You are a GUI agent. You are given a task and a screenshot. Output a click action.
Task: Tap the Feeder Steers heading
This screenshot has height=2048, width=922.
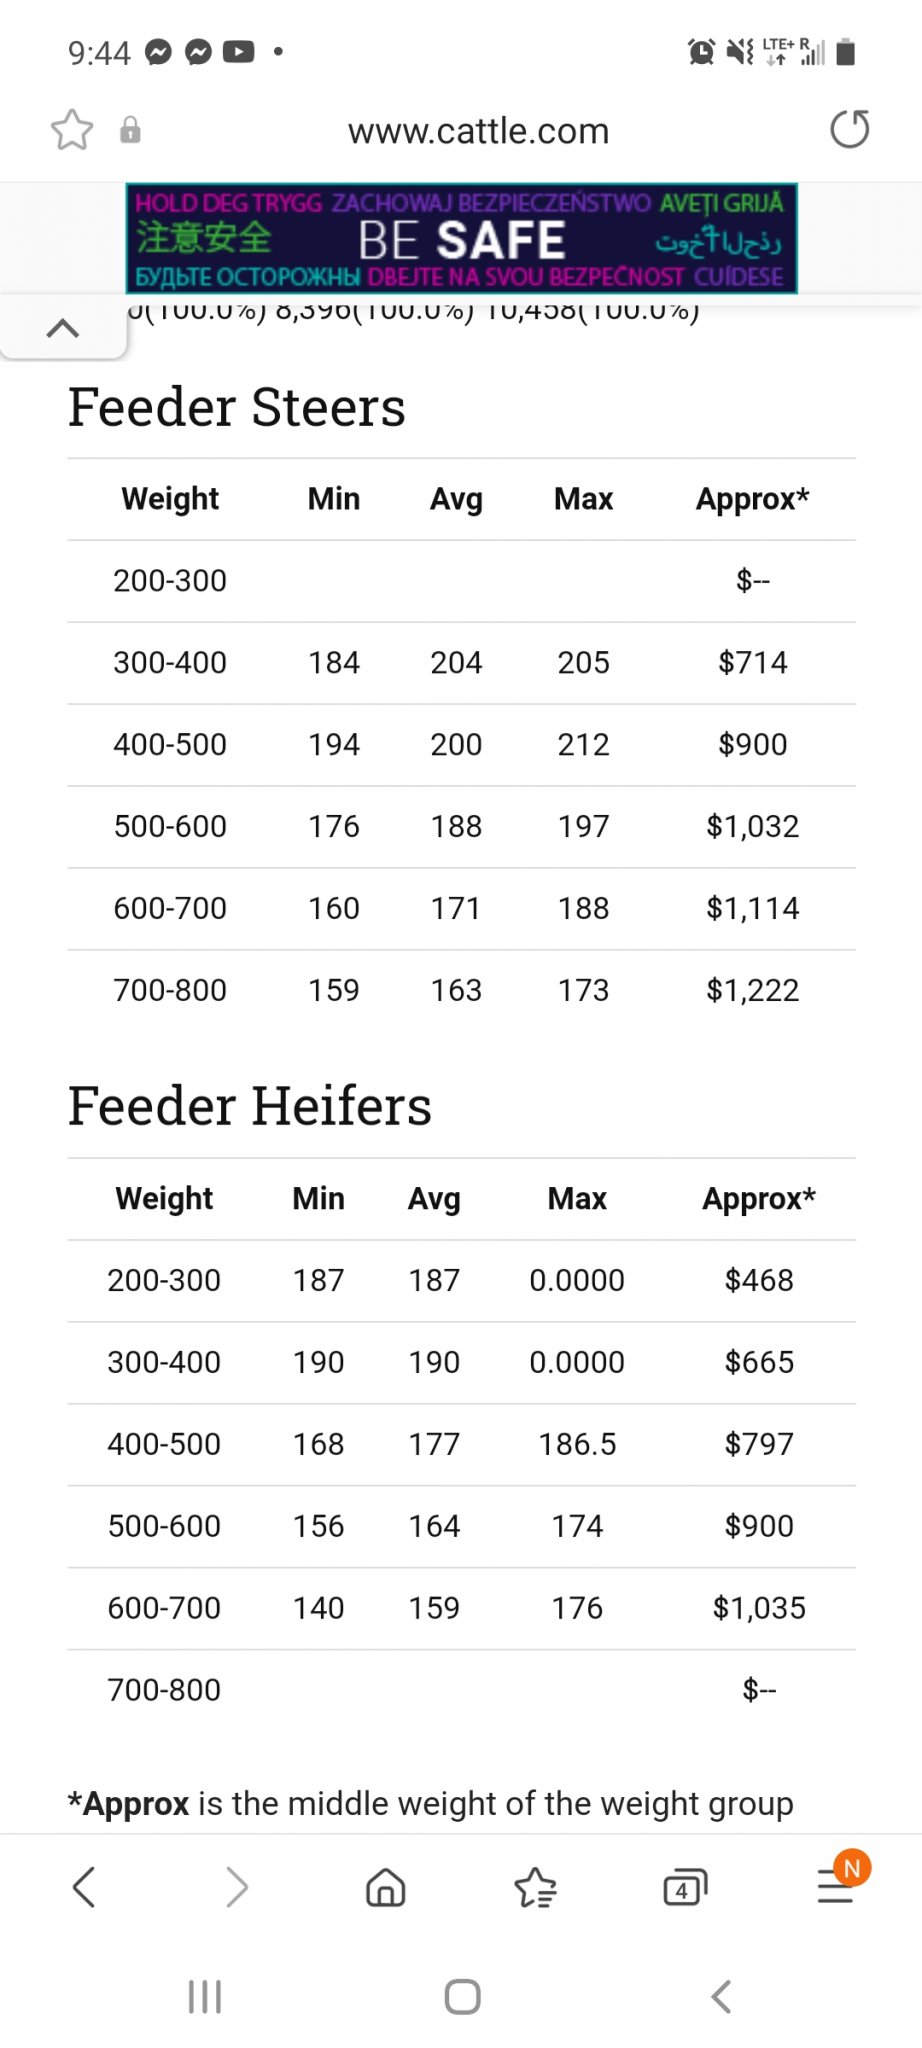coord(237,407)
